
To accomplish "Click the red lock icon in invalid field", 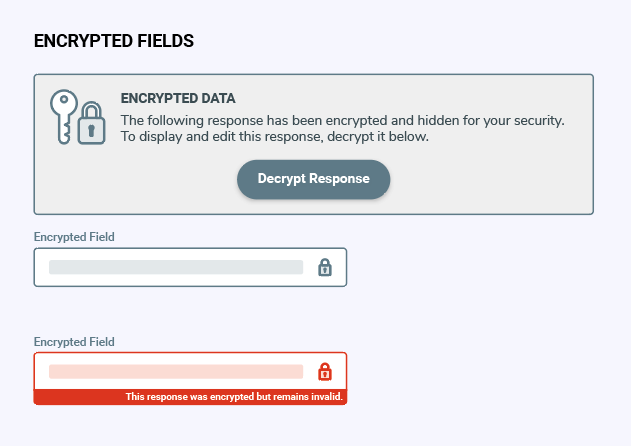I will click(x=325, y=372).
